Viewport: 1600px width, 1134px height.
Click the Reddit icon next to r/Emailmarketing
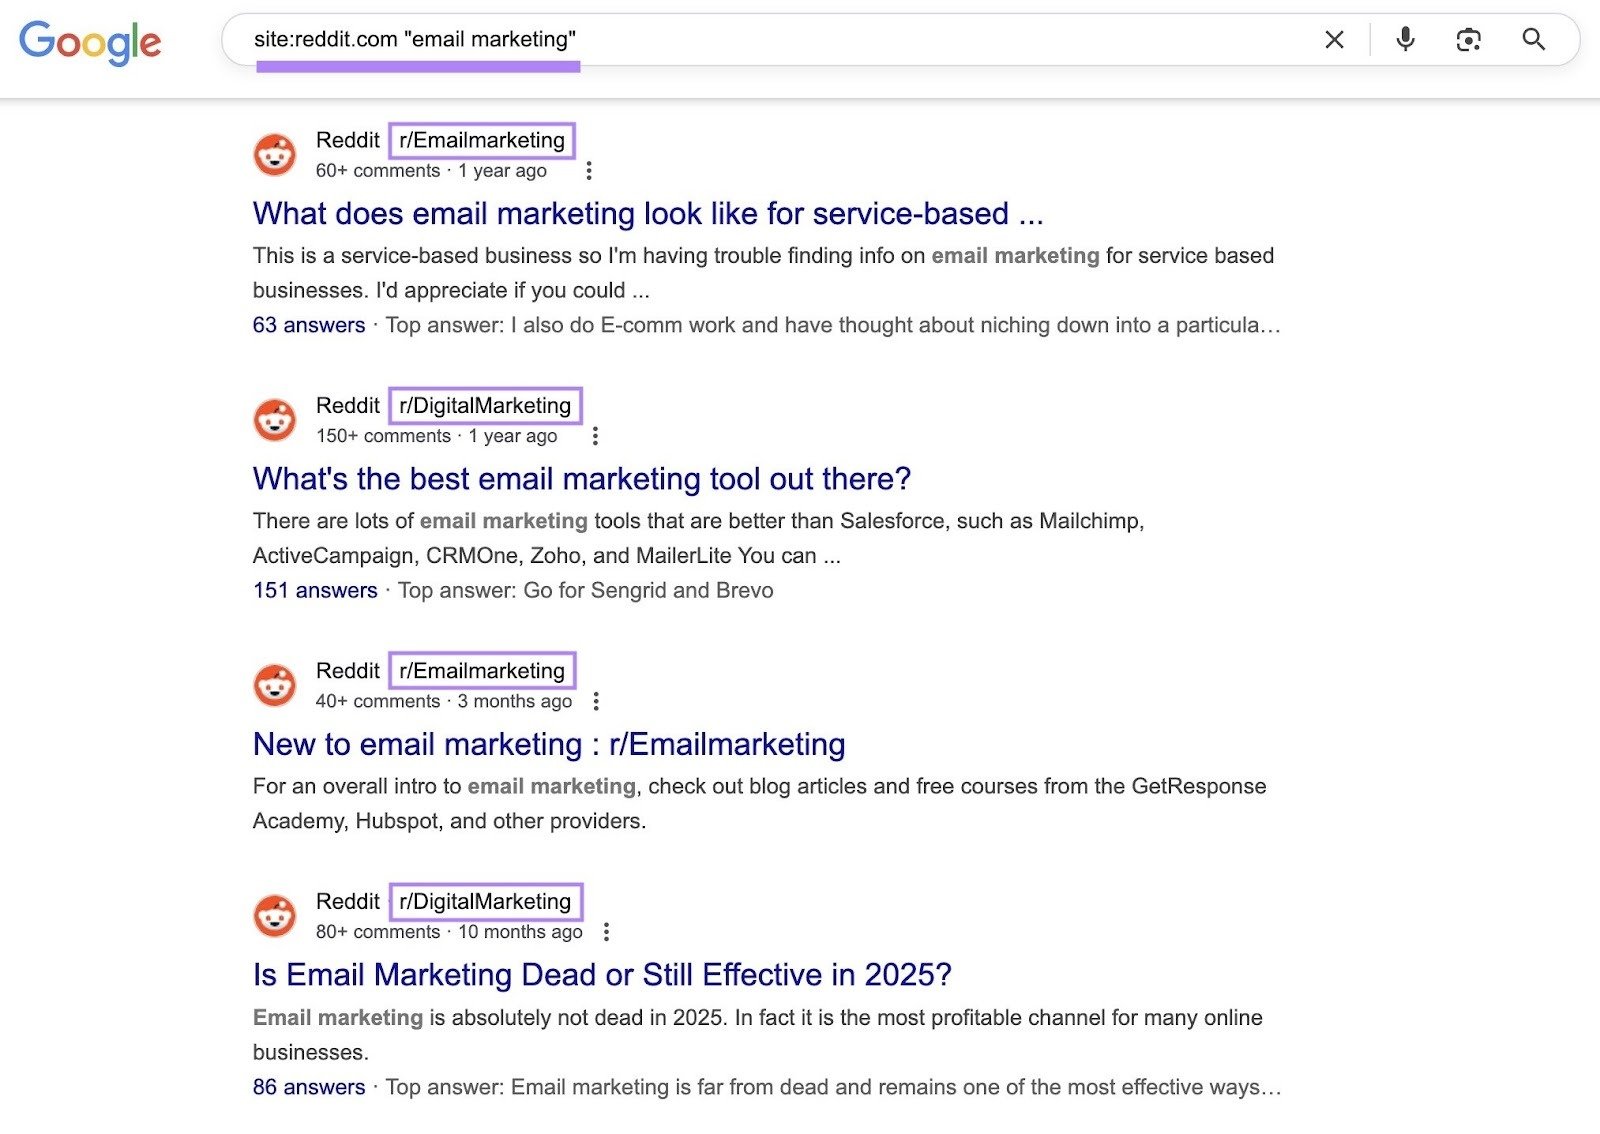pos(274,154)
